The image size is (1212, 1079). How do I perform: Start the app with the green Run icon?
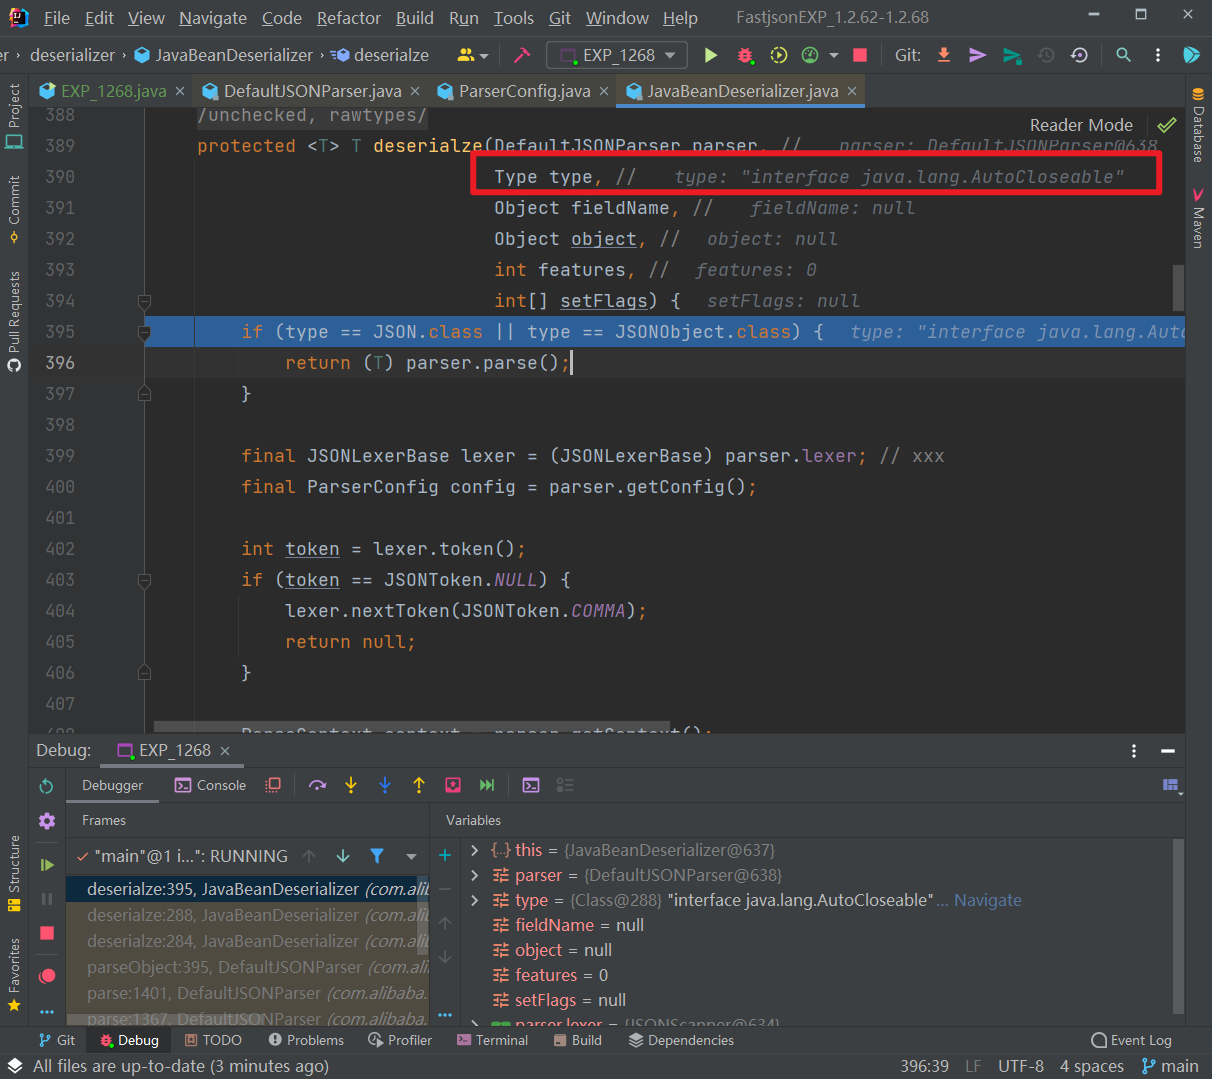pos(711,56)
